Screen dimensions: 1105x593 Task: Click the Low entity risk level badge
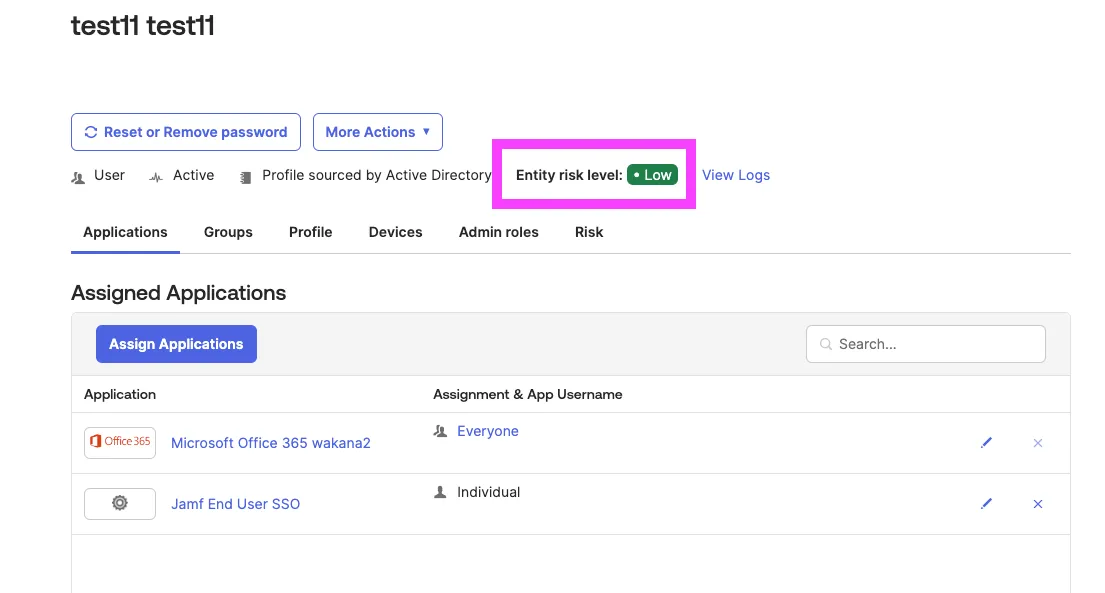click(652, 175)
